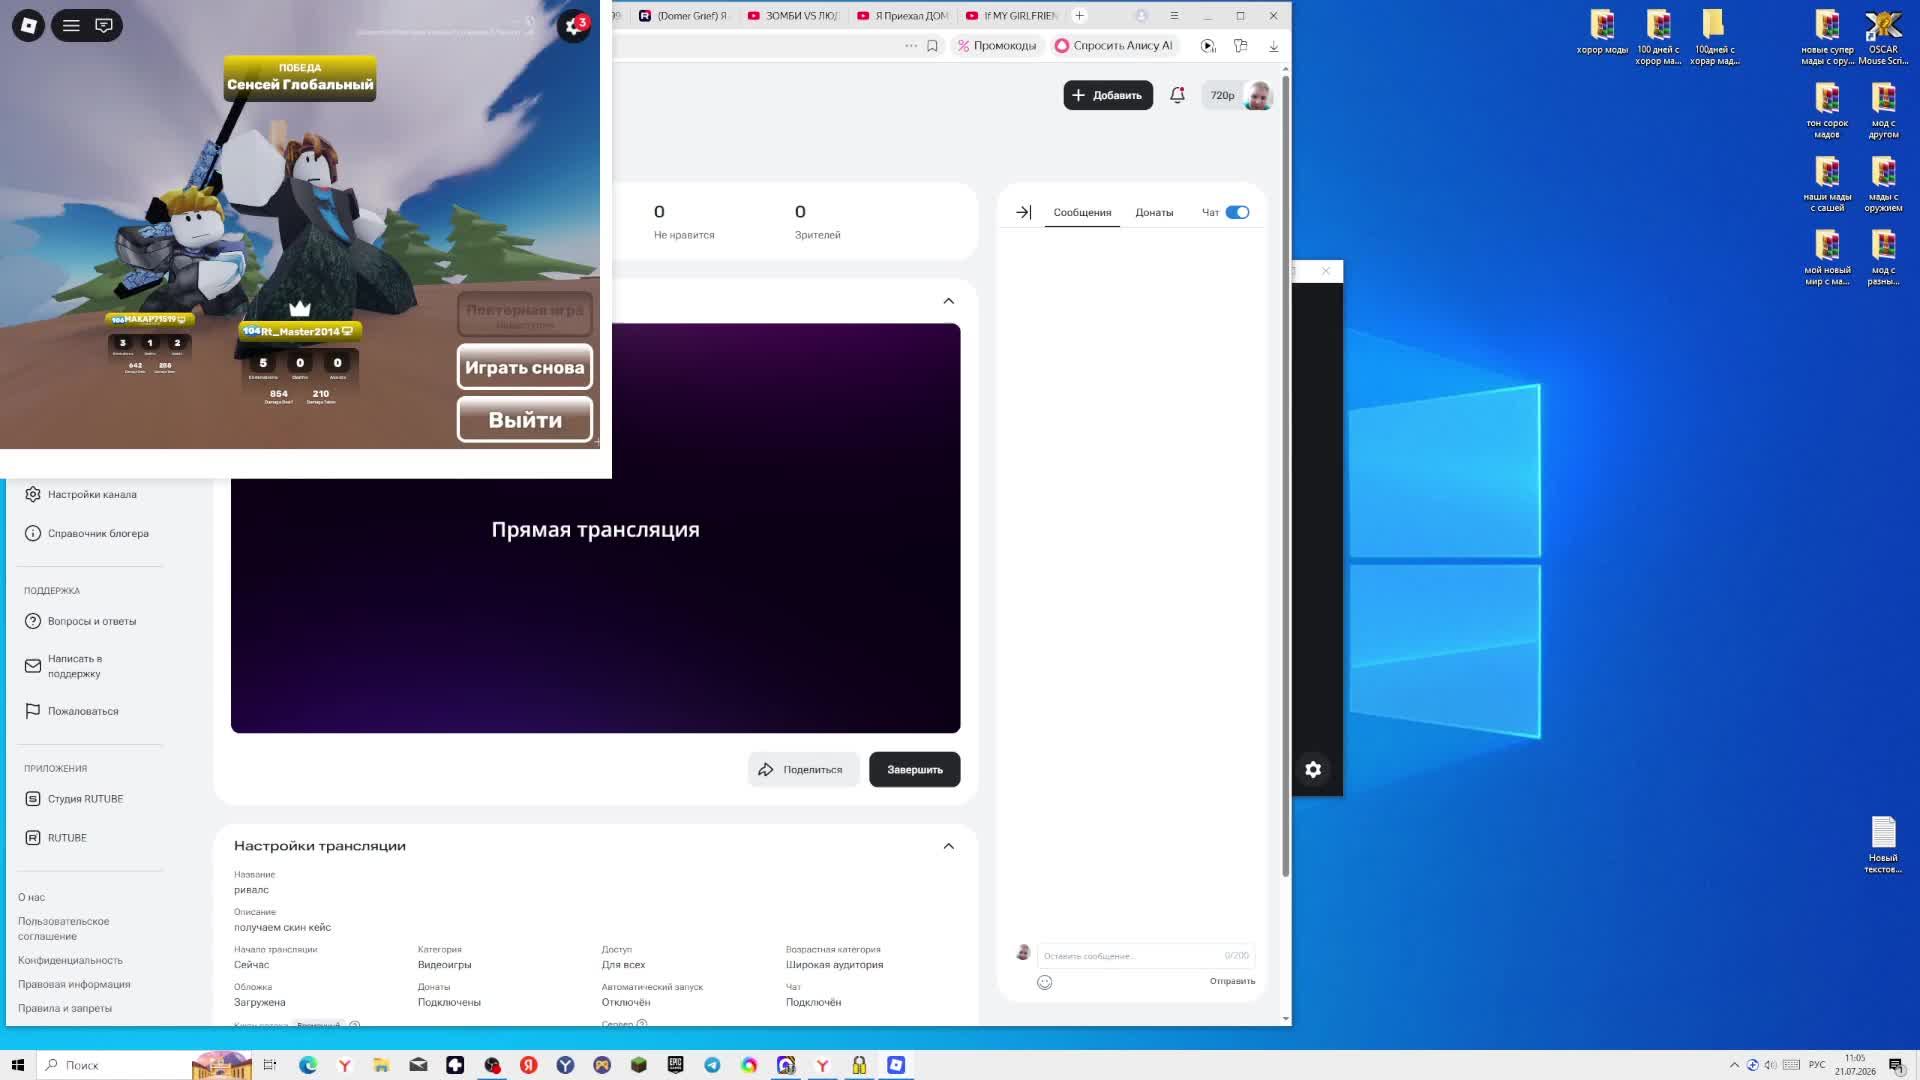Open the Windows Start menu
Screen dimensions: 1920x1080
point(17,1065)
